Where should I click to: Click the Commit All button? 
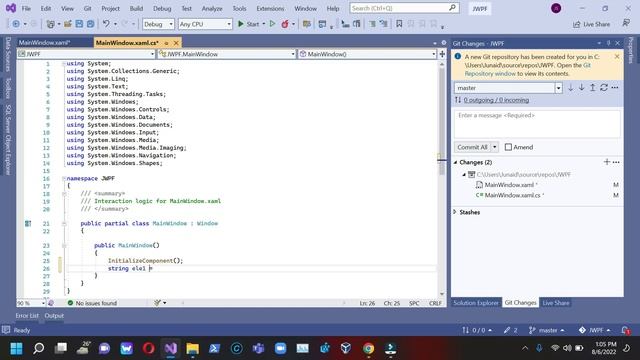point(472,147)
